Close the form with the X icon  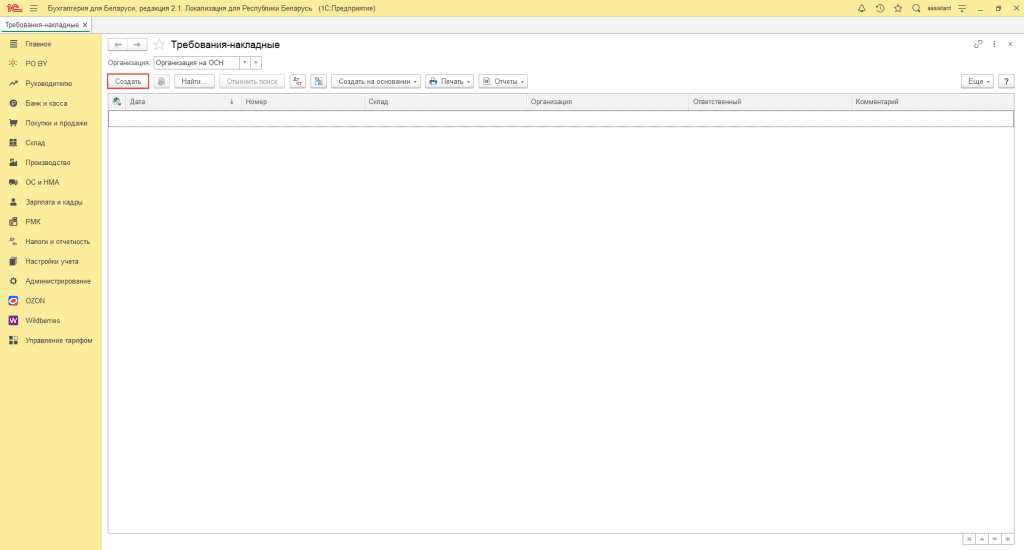[1010, 44]
